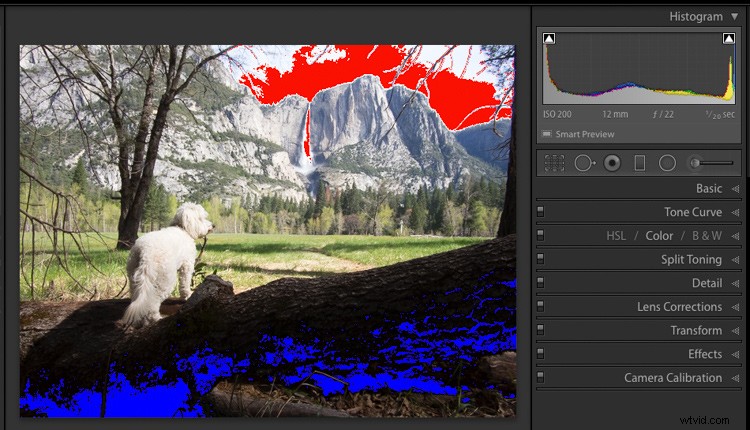Toggle the Lens Corrections panel on/off switch
The width and height of the screenshot is (750, 430).
pyautogui.click(x=540, y=306)
